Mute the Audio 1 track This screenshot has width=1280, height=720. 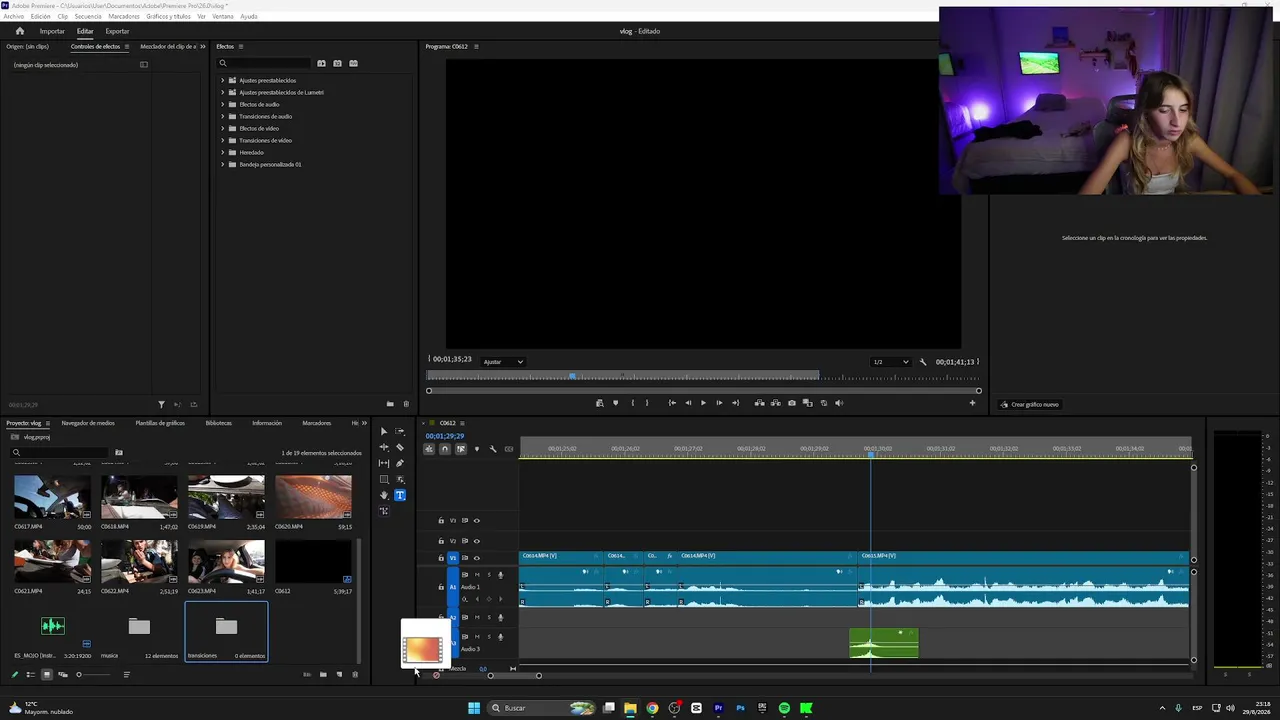477,575
